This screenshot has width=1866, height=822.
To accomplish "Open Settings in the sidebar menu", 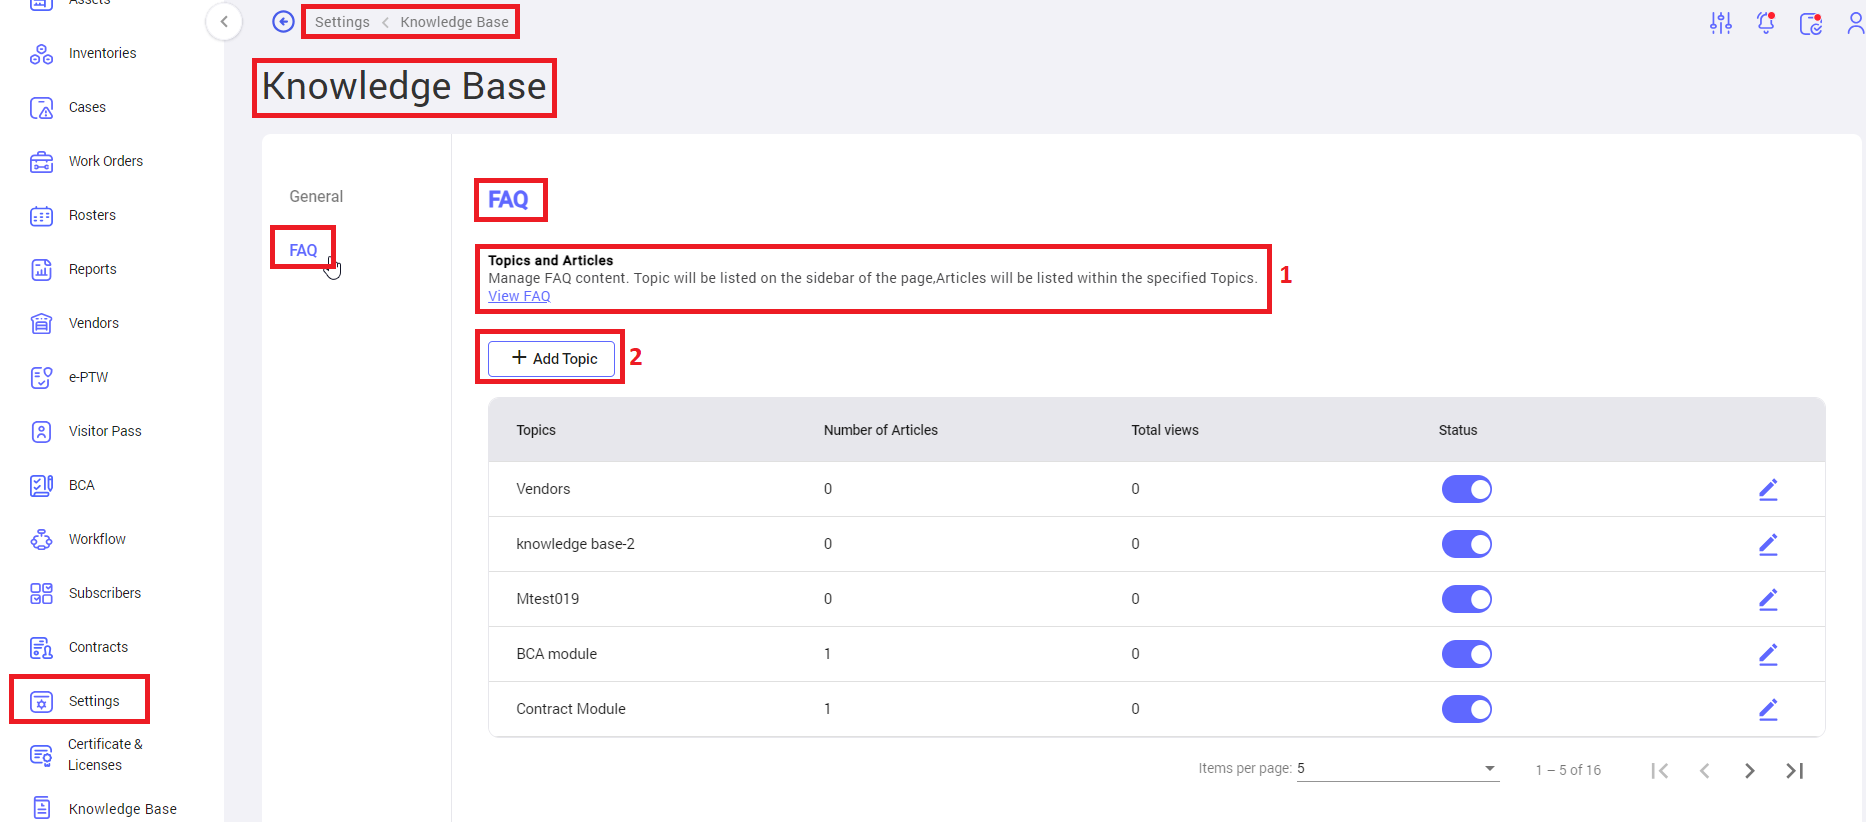I will tap(93, 701).
